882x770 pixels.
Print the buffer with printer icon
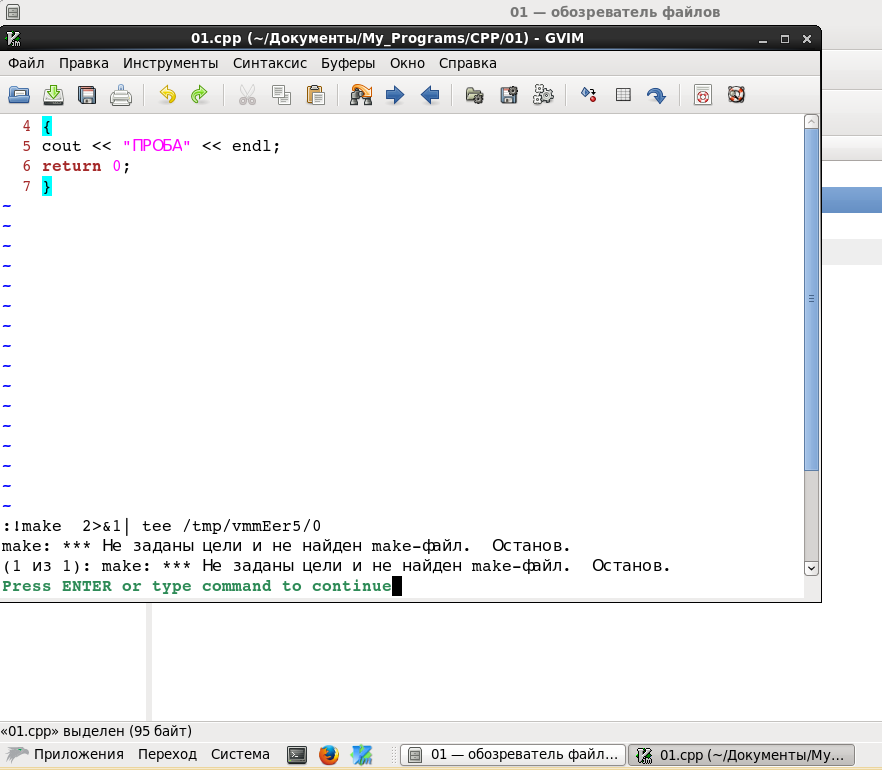121,95
